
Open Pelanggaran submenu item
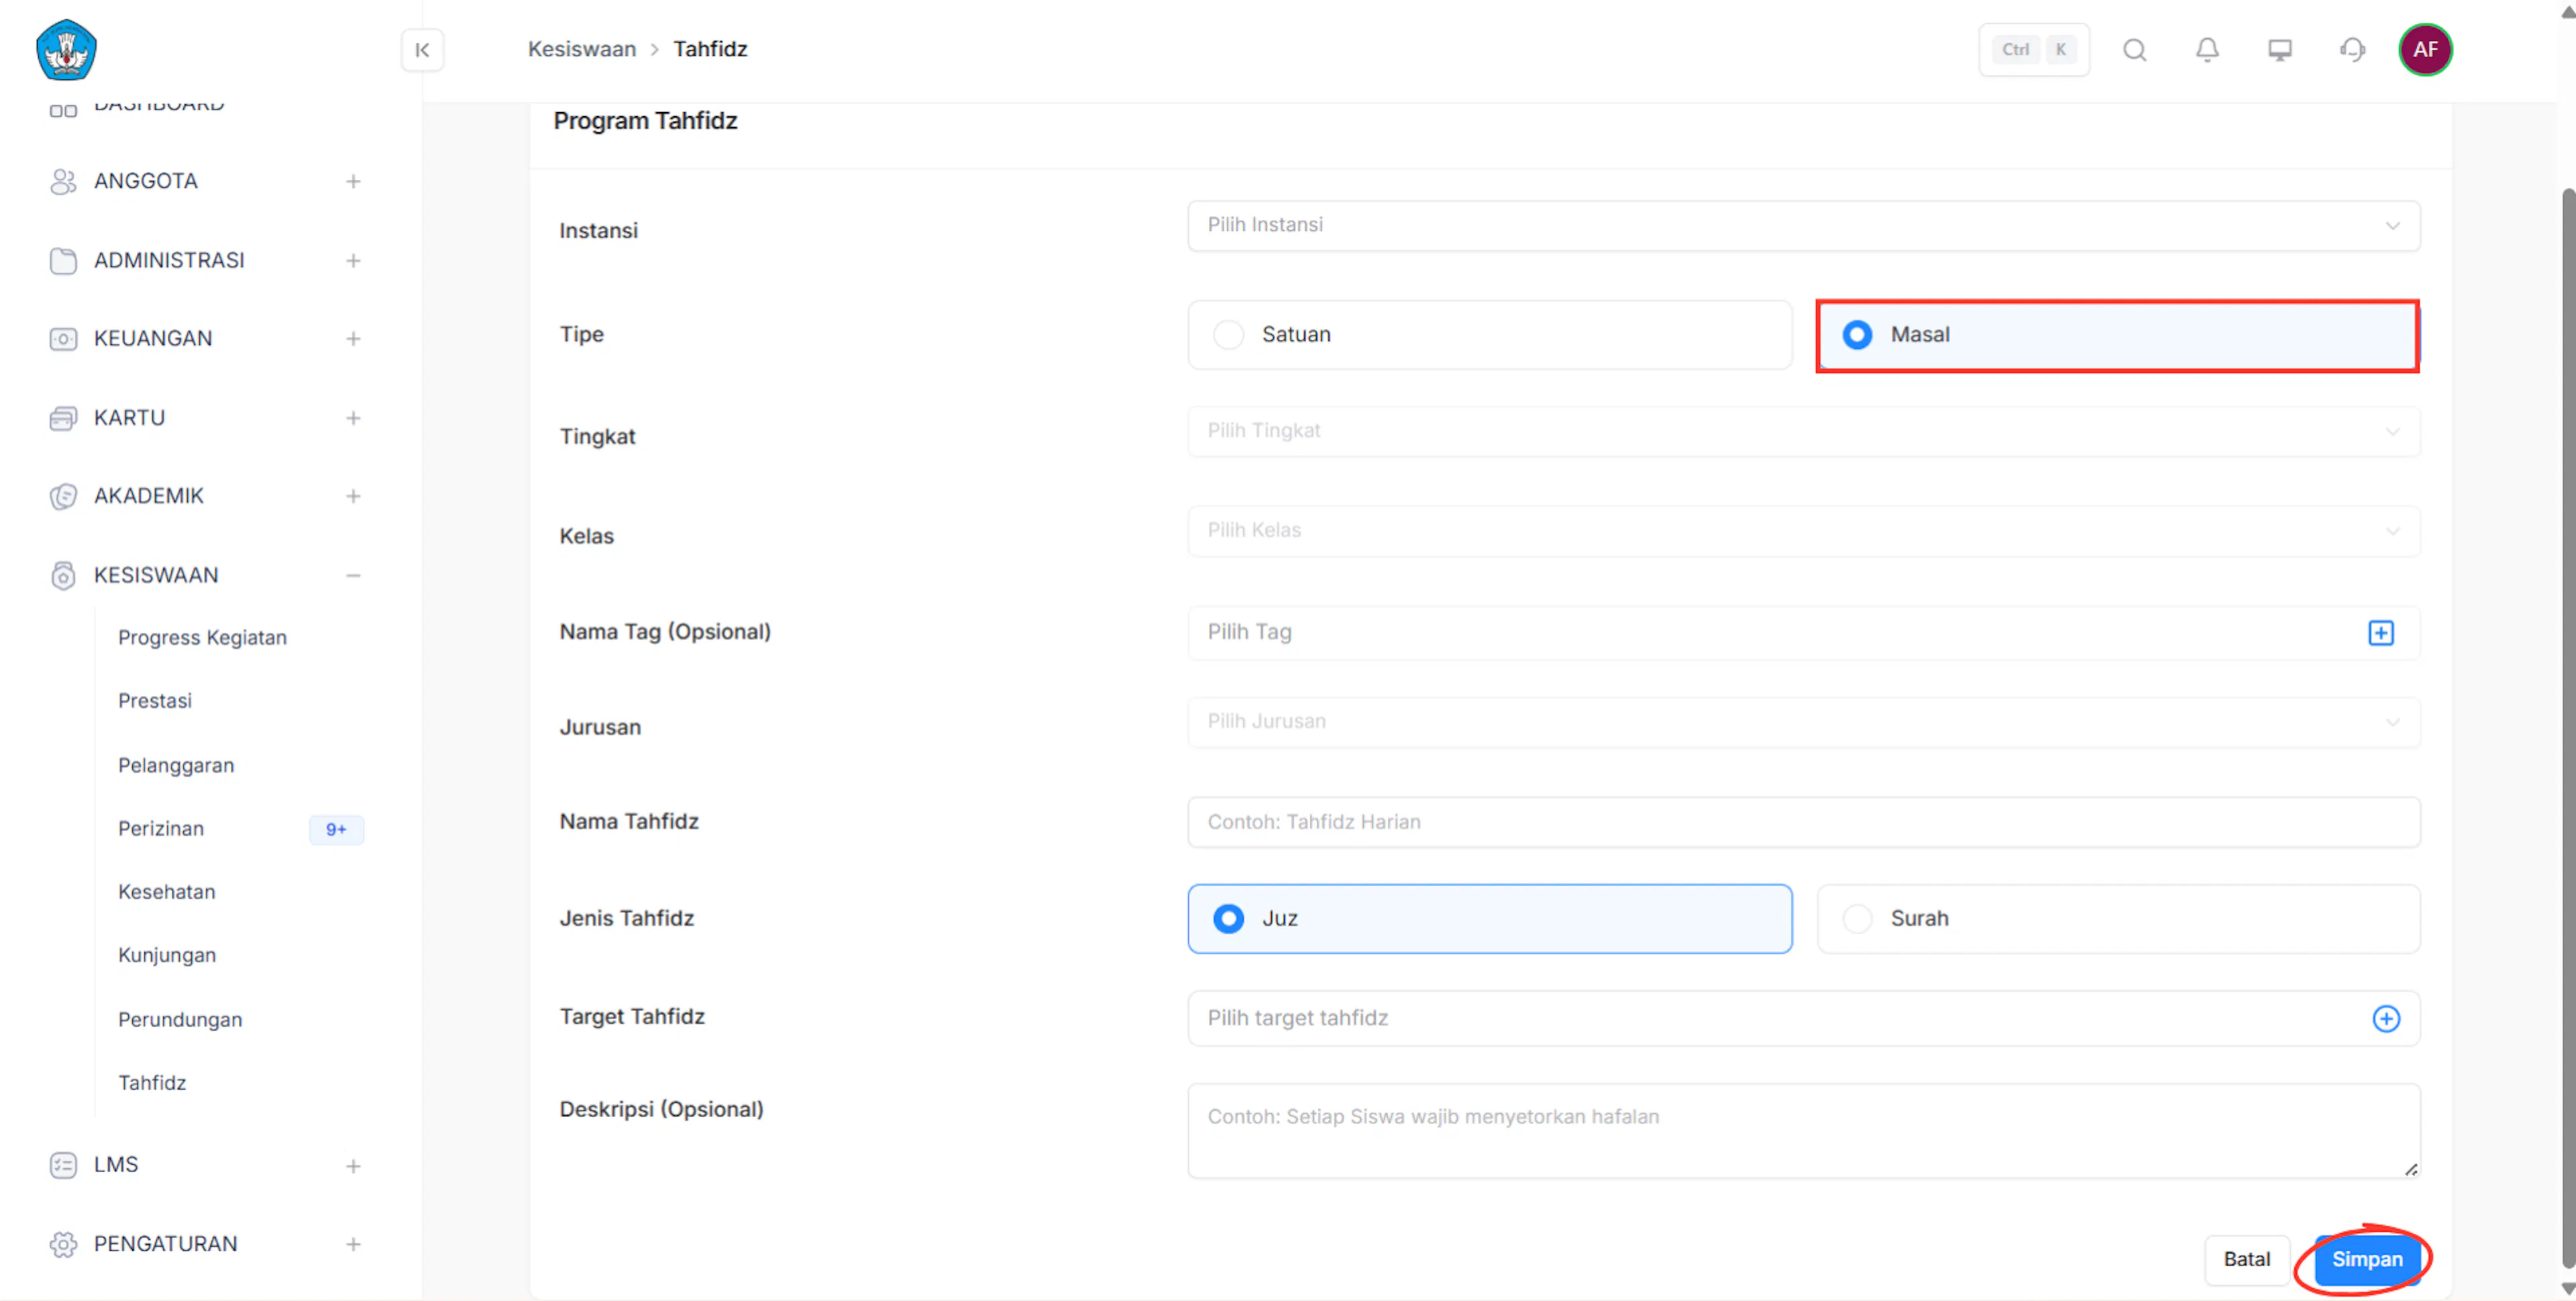(176, 765)
